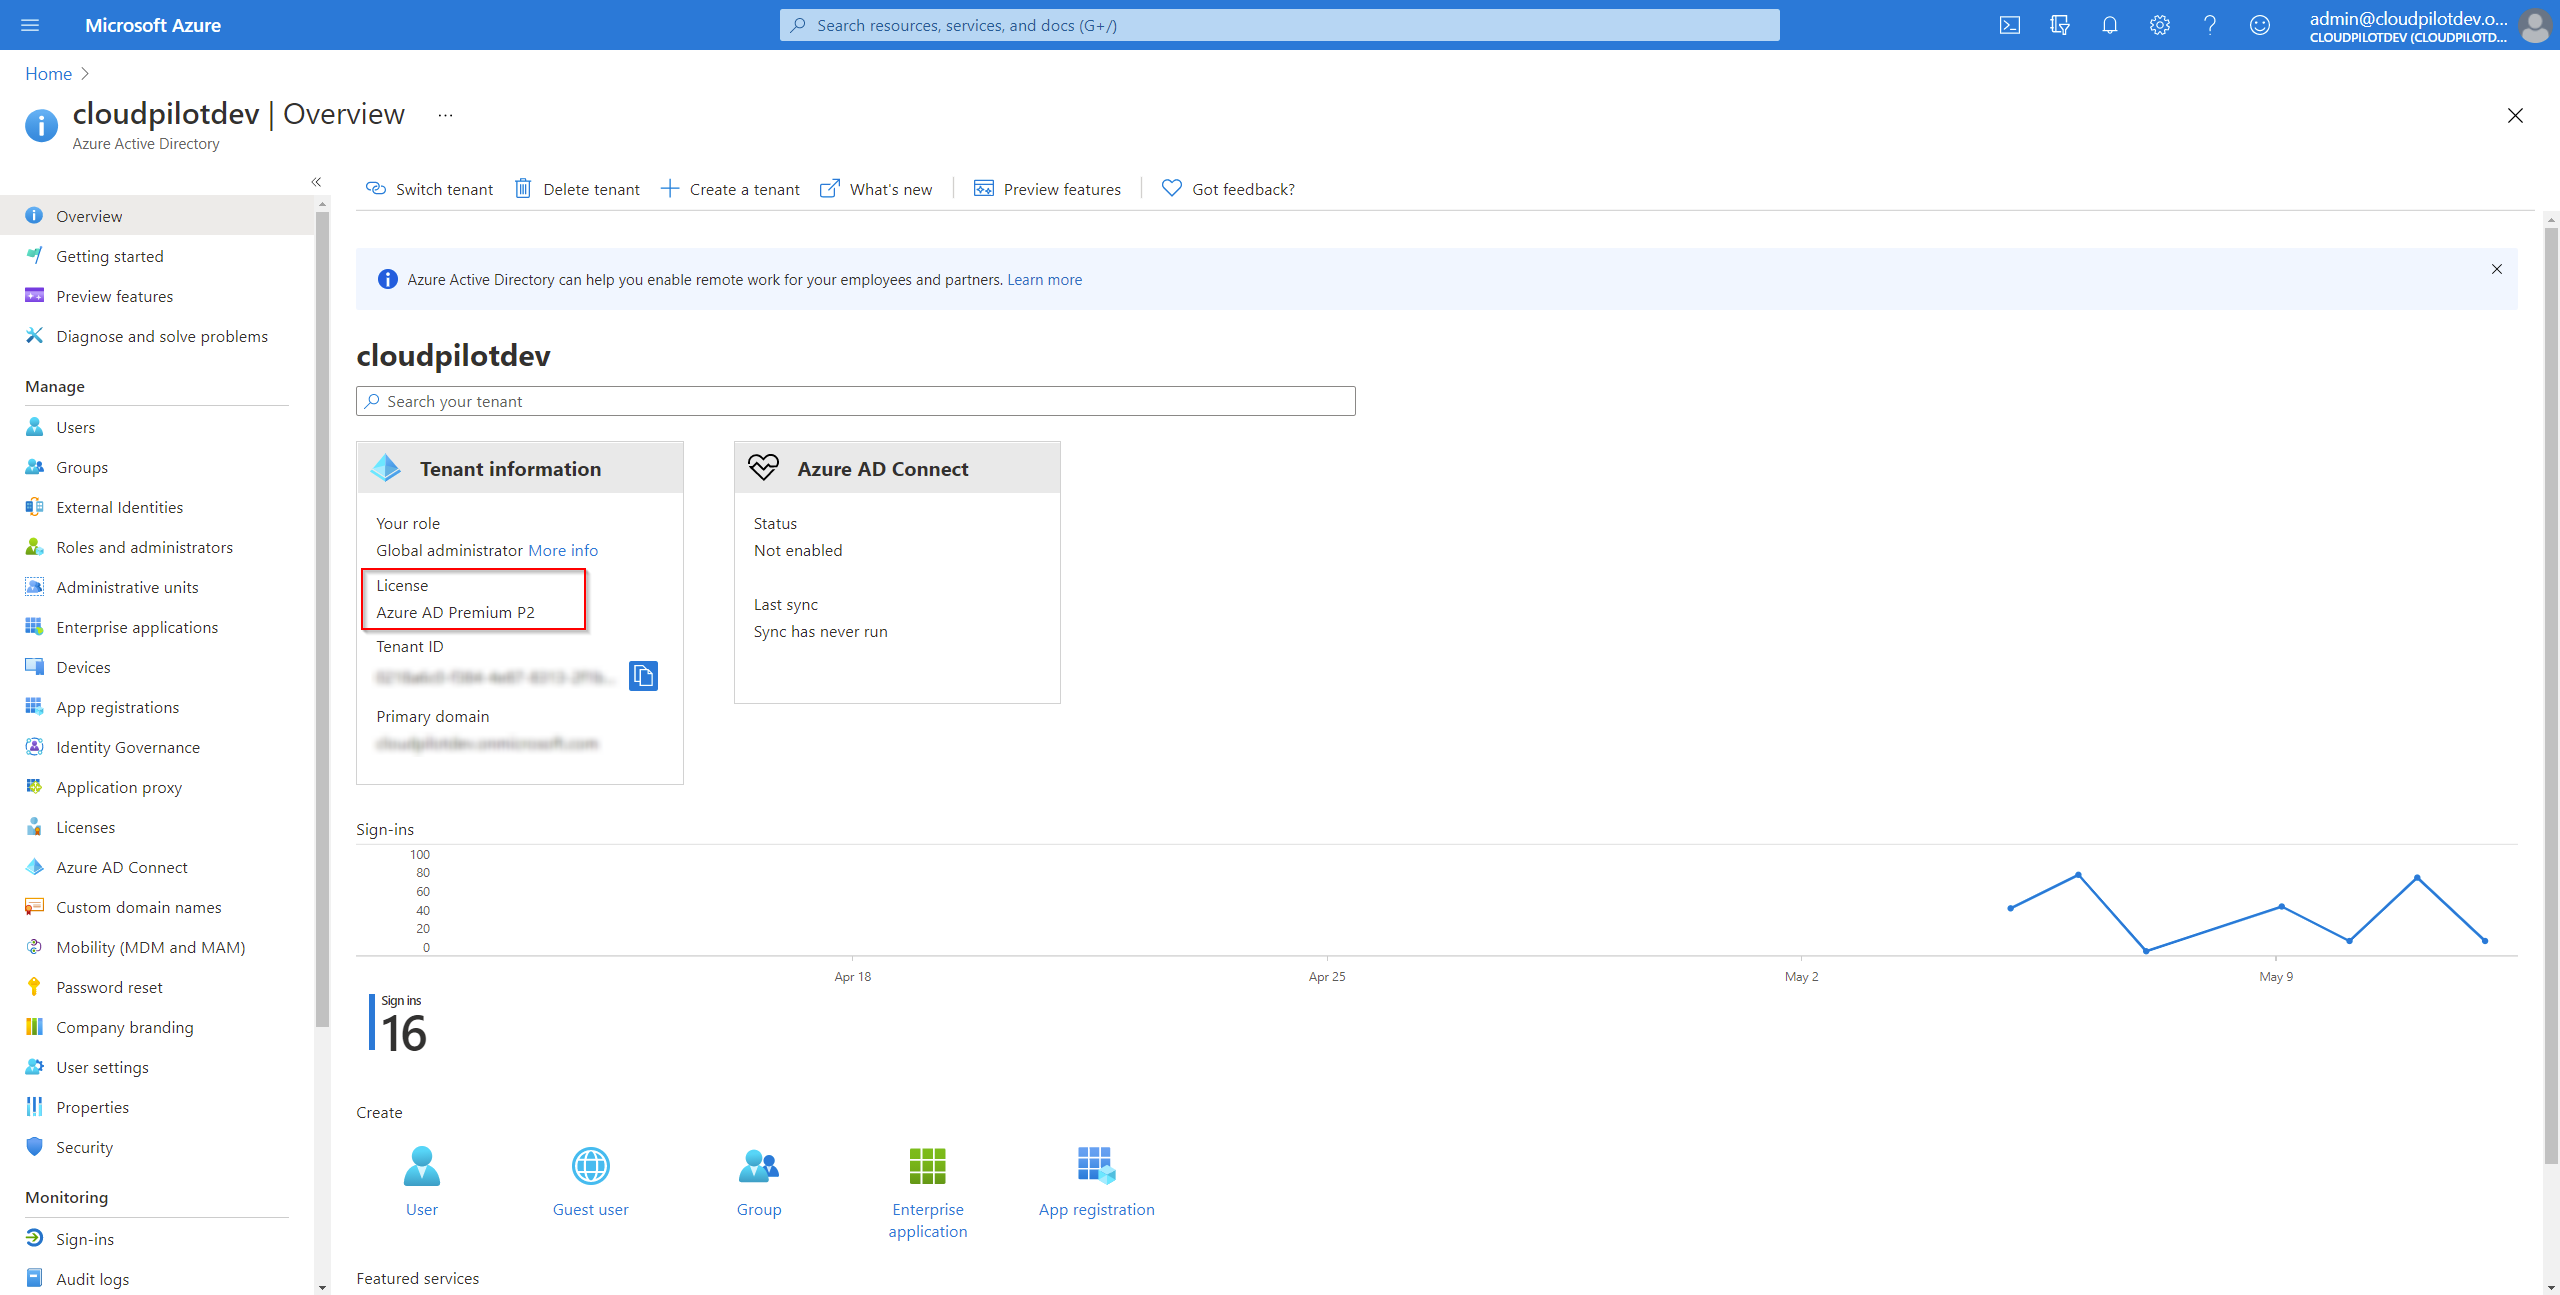Screen dimensions: 2560x1295
Task: Copy the Tenant ID to clipboard
Action: coord(643,676)
